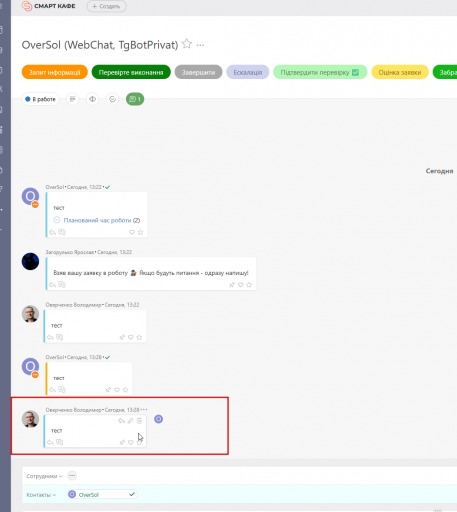Open Загорулько Ярослав's dark avatar

pyautogui.click(x=30, y=261)
